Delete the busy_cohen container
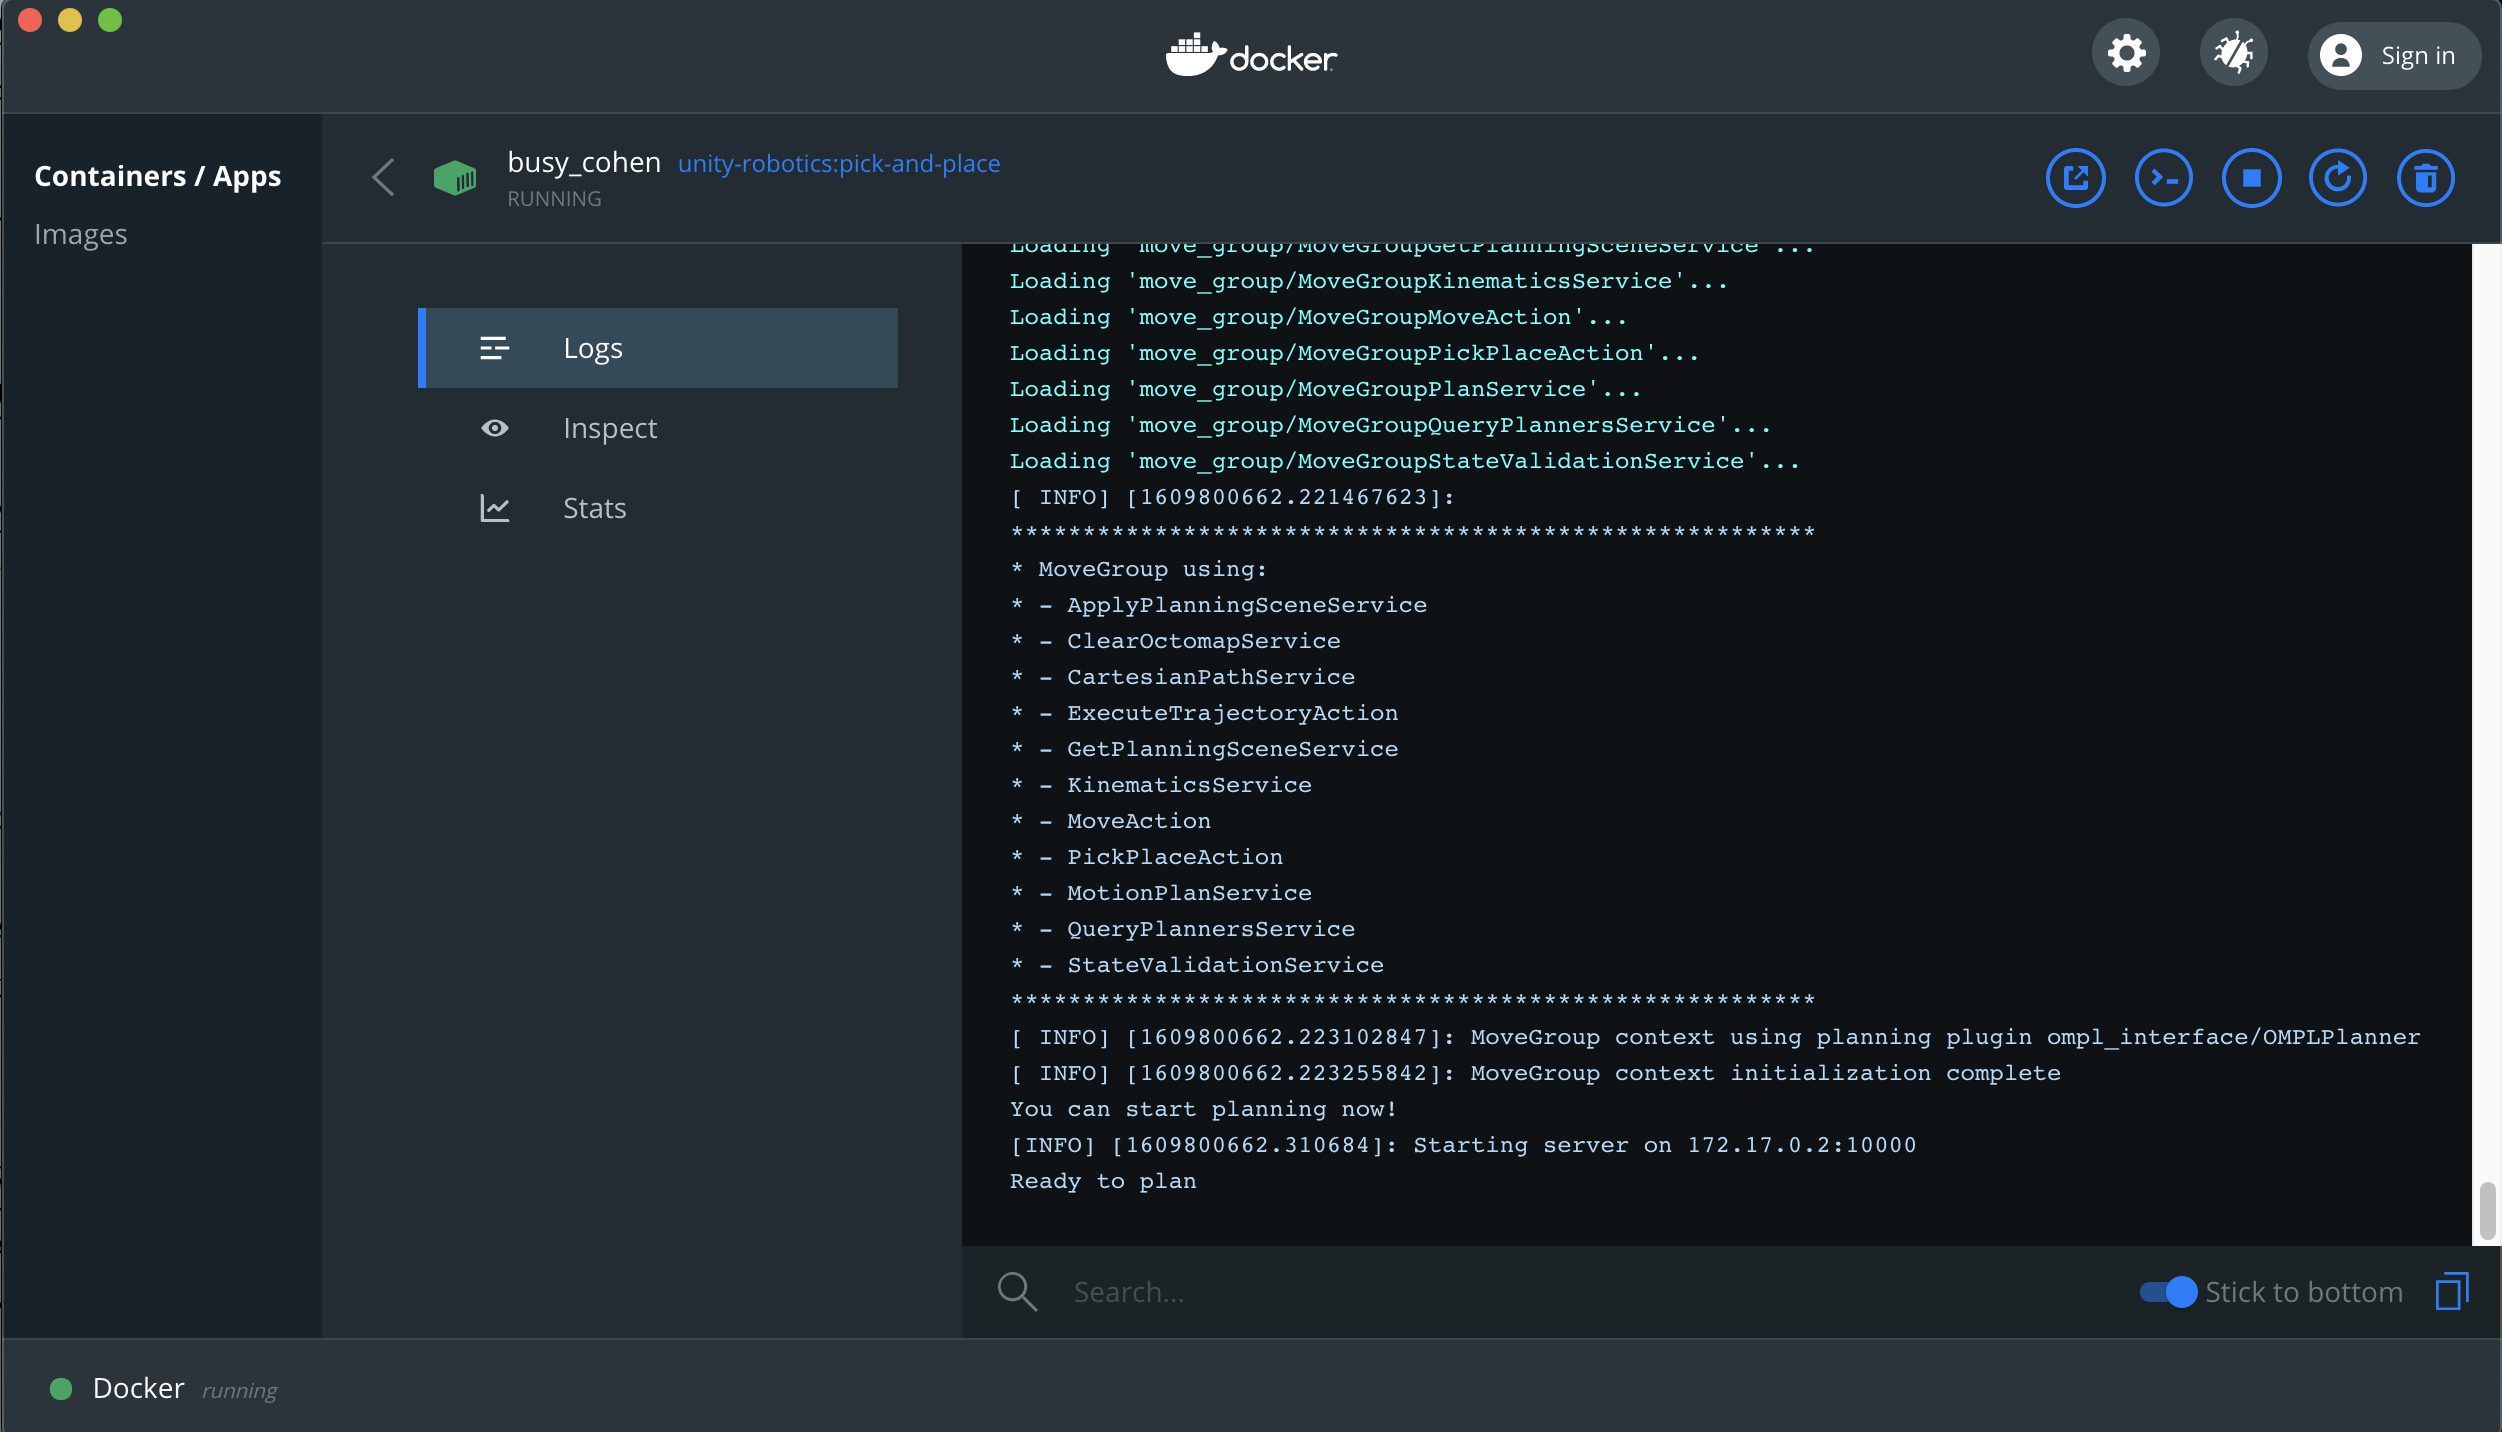The height and width of the screenshot is (1432, 2502). [2425, 178]
